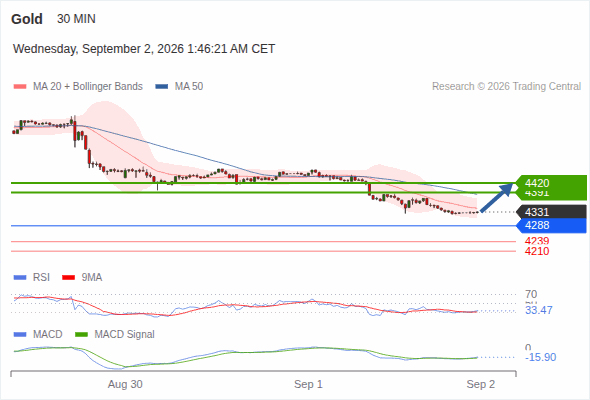Screen dimensions: 590x400
Task: Click the MA 50 blue legend swatch
Action: coord(162,87)
